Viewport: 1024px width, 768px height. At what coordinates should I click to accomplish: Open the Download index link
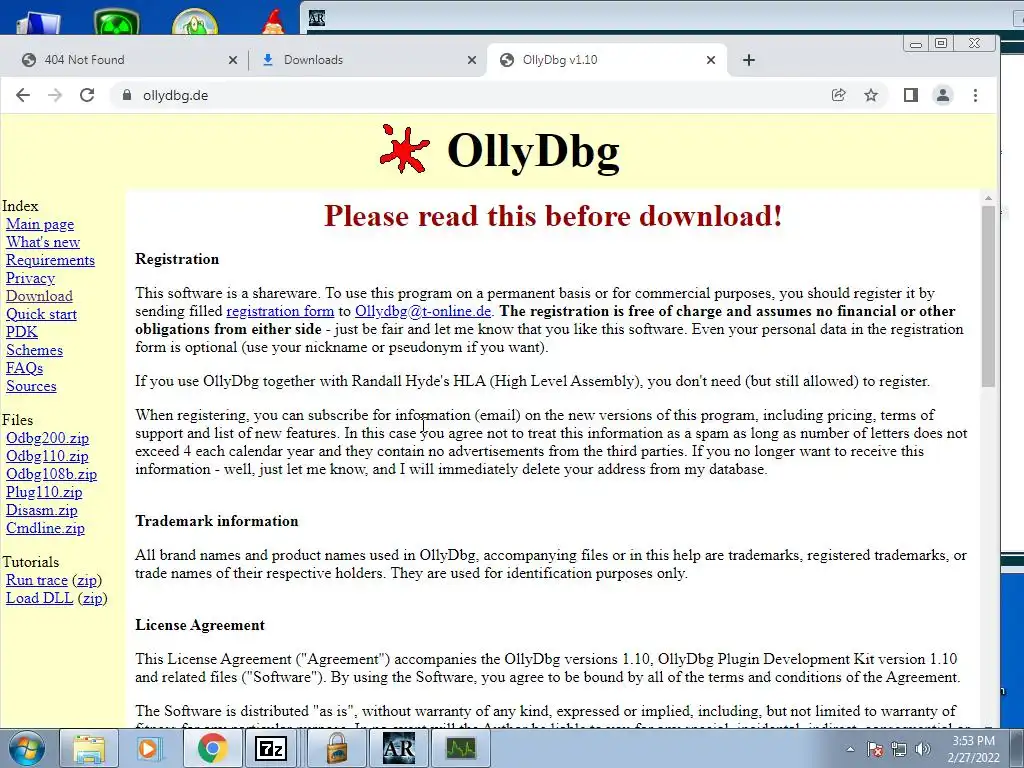pos(39,296)
